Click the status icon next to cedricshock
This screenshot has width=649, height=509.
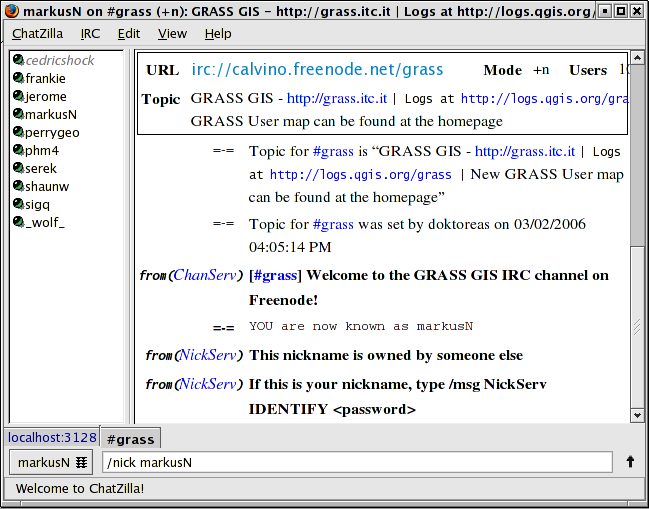click(x=19, y=60)
